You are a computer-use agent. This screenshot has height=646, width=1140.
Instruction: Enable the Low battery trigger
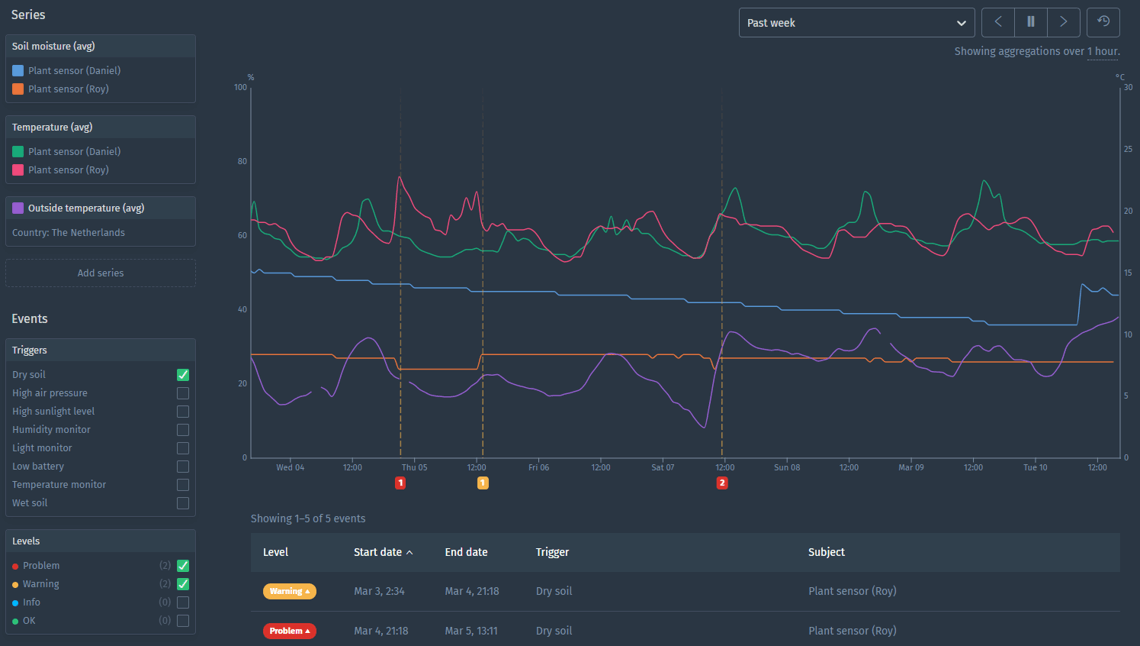coord(183,467)
